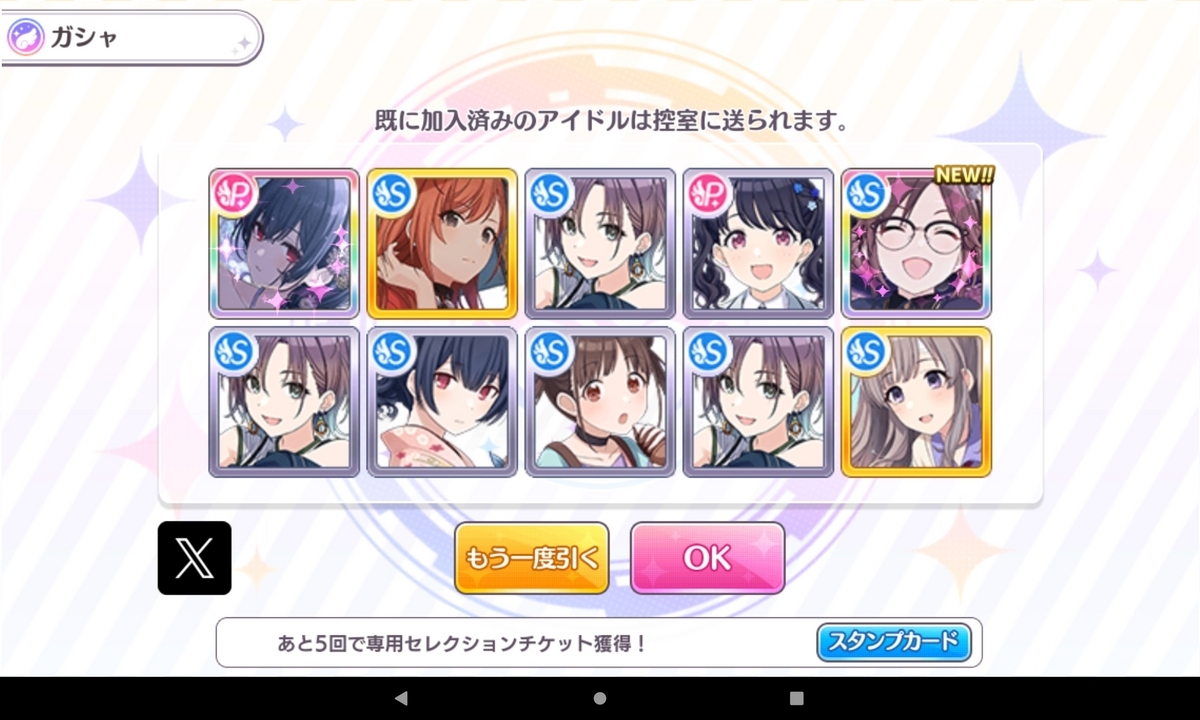This screenshot has width=1200, height=720.
Task: Tap the Android back navigation triangle
Action: point(401,698)
